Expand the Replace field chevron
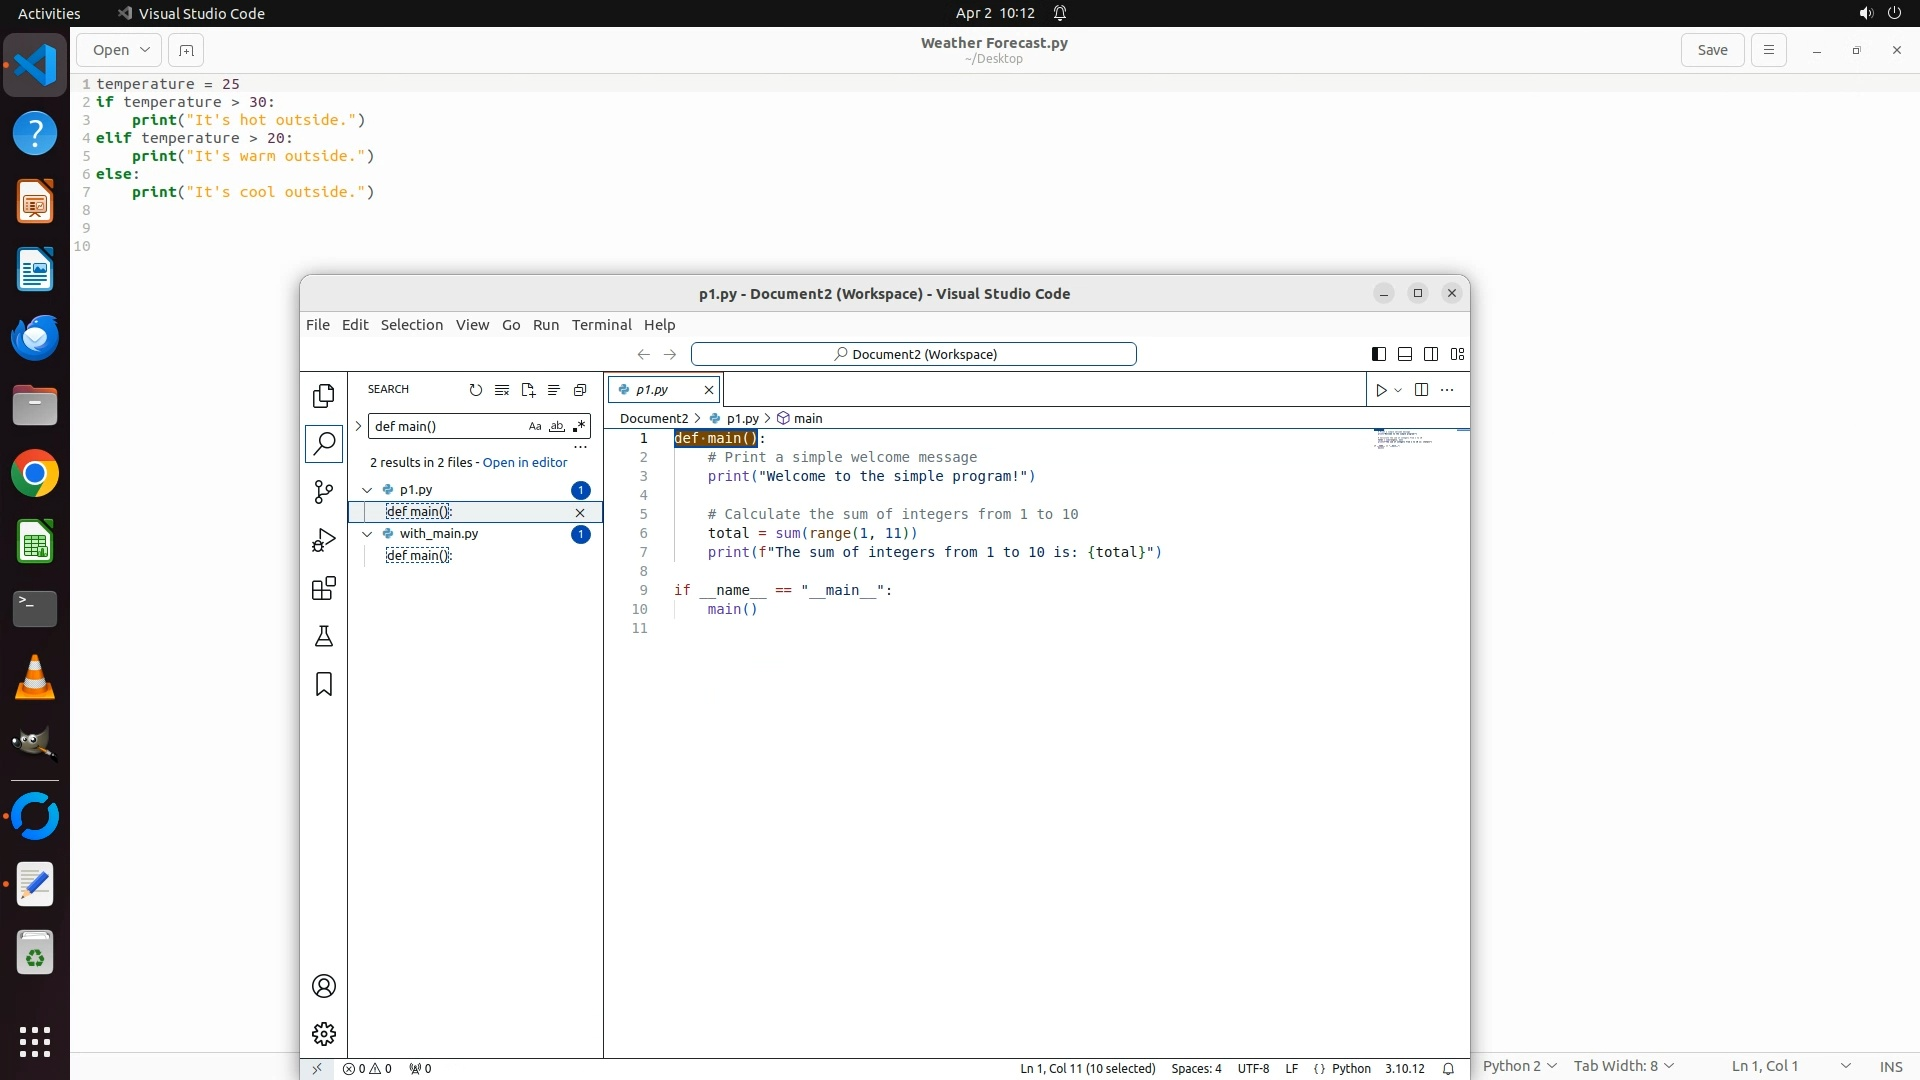 click(358, 426)
